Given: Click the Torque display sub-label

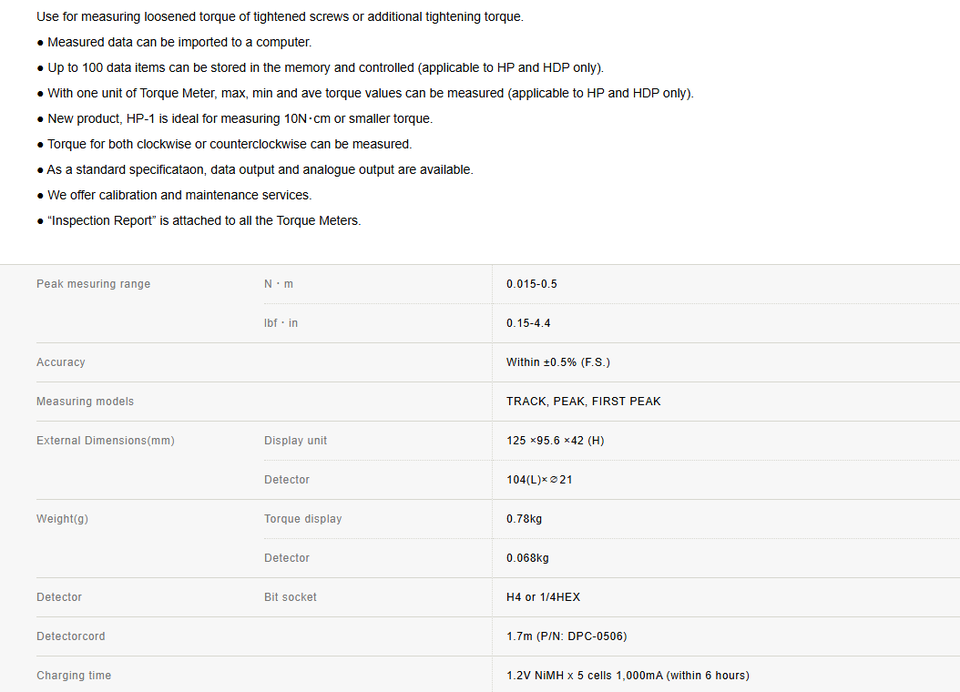Looking at the screenshot, I should click(303, 519).
